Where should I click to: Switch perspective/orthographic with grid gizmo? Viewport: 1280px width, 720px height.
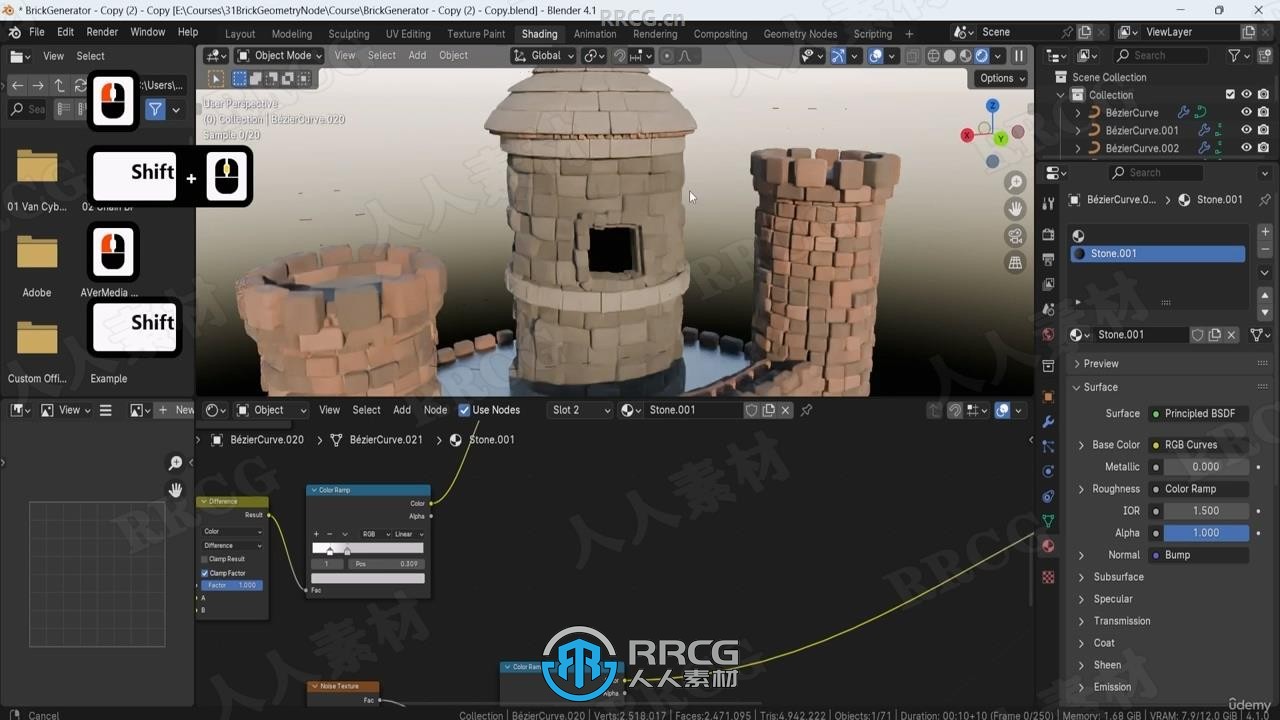[x=1015, y=263]
